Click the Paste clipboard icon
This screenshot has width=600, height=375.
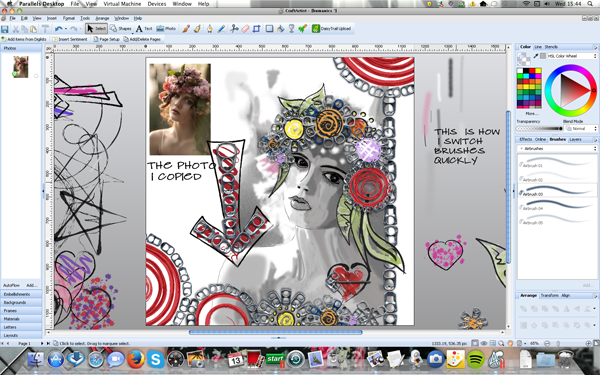point(33,29)
